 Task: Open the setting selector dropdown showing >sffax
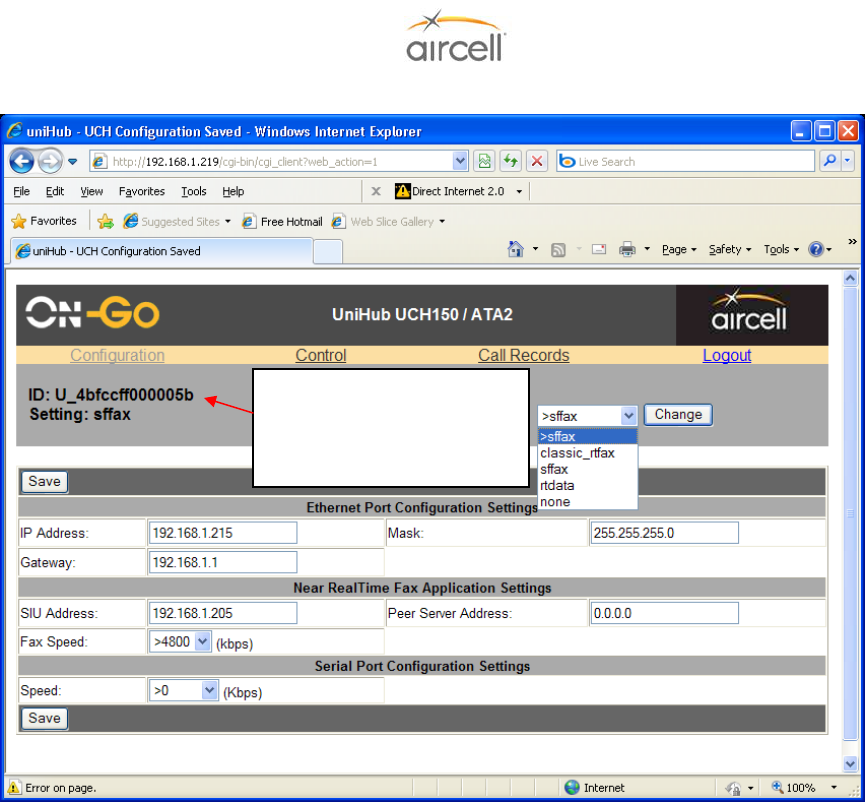pos(588,415)
